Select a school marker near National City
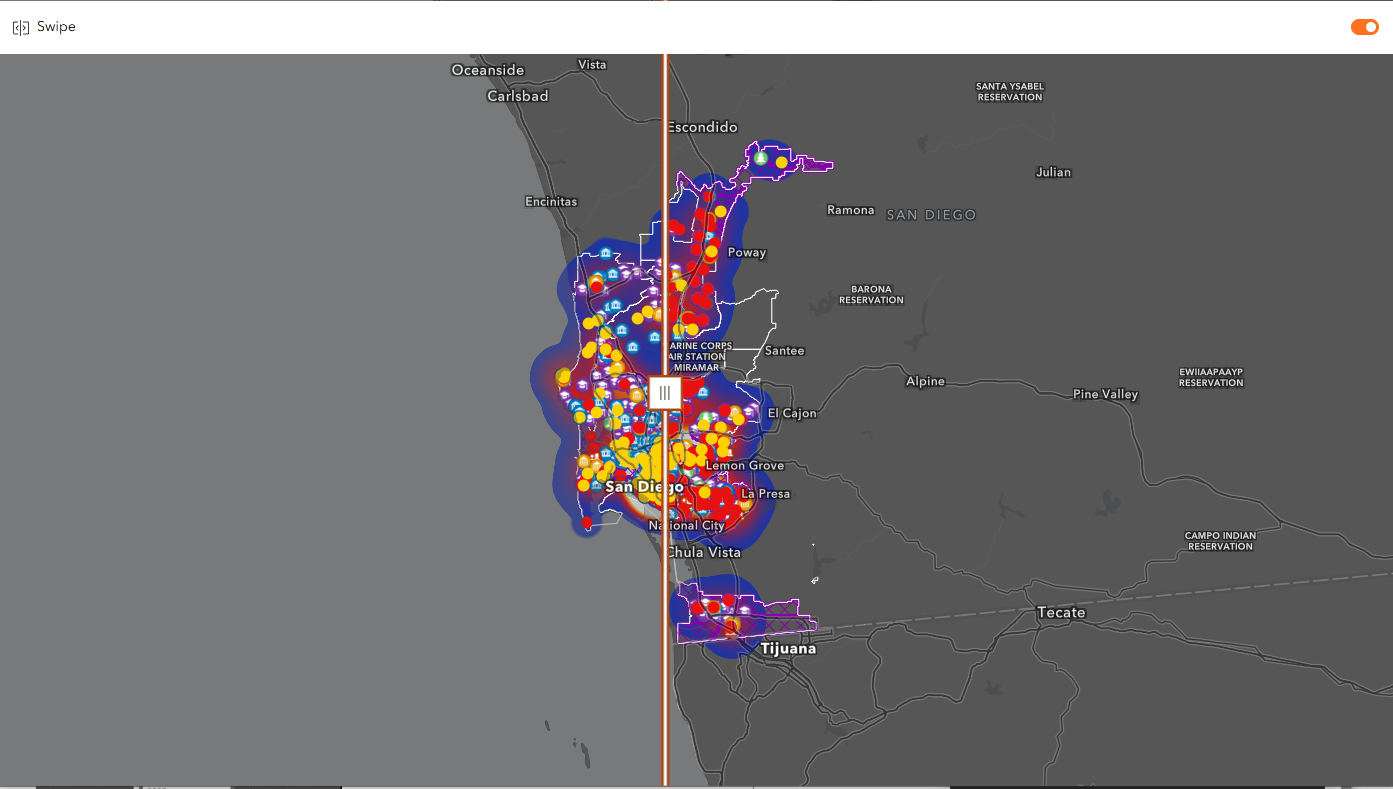 (672, 512)
